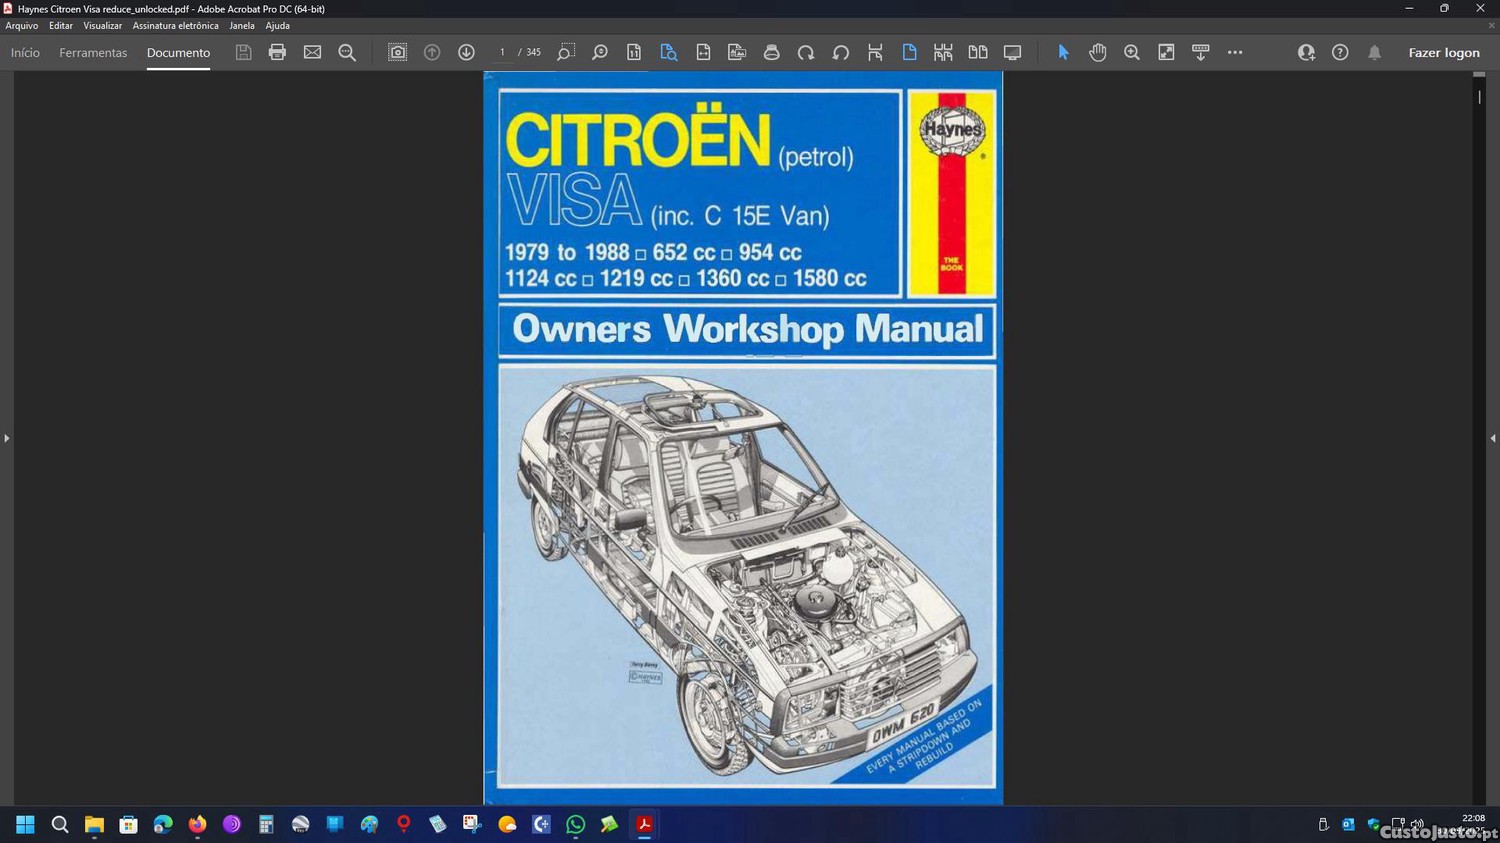This screenshot has width=1500, height=843.
Task: Click the snapshot camera tool
Action: coord(397,53)
